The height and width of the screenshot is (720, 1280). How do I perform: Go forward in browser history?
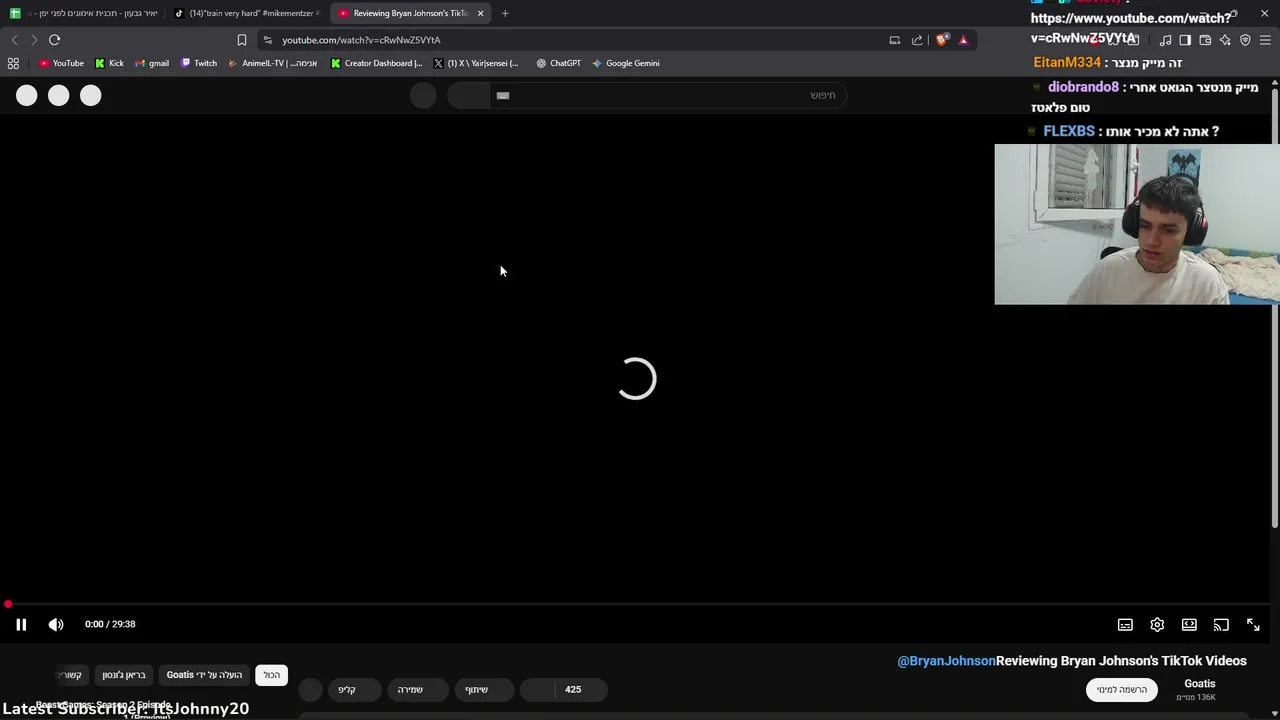pos(34,40)
